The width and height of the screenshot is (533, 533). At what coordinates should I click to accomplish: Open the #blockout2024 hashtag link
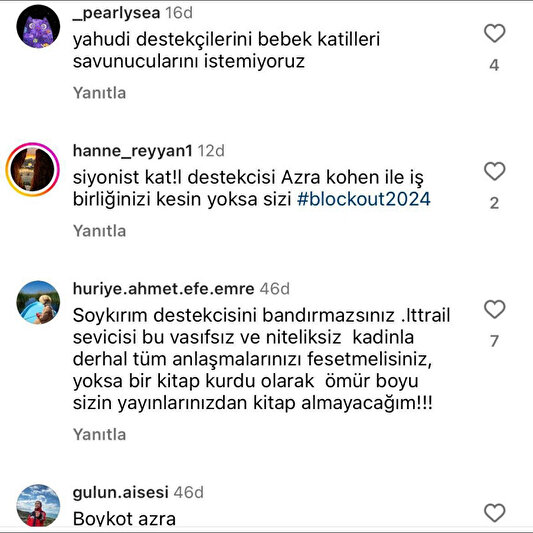[364, 199]
